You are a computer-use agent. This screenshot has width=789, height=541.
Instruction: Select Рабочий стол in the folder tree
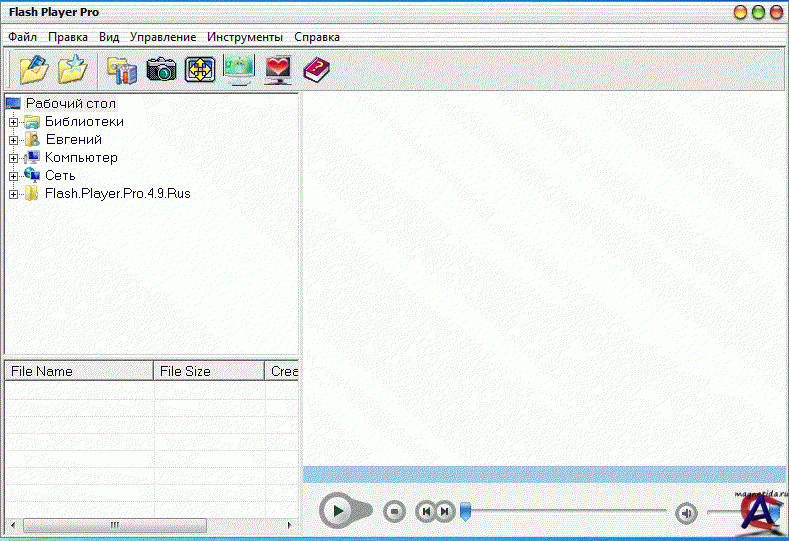(70, 103)
